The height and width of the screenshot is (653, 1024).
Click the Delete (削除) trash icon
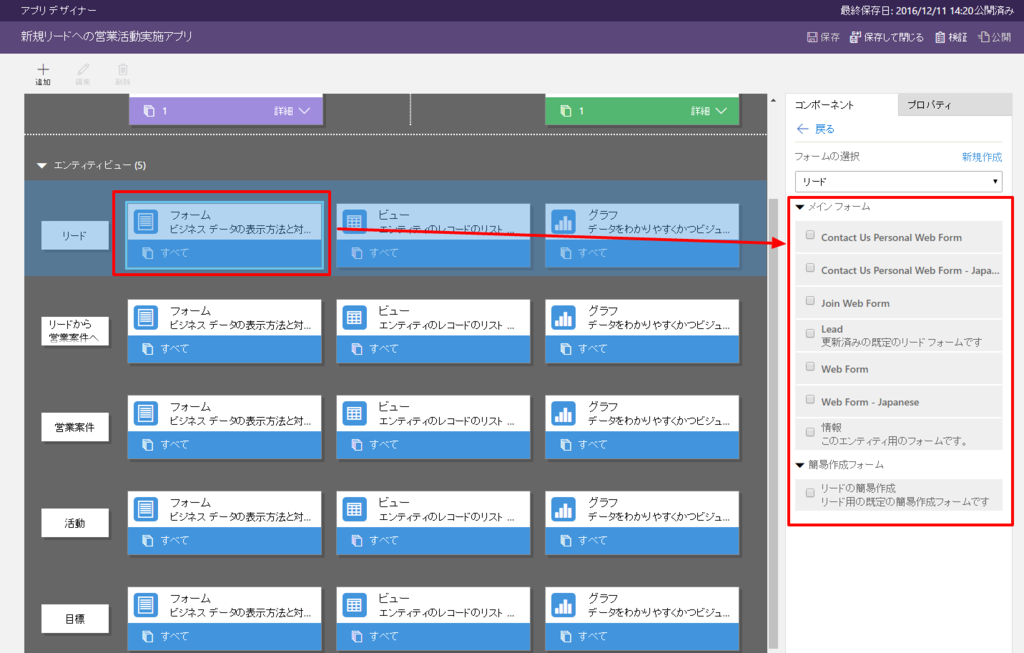[123, 69]
